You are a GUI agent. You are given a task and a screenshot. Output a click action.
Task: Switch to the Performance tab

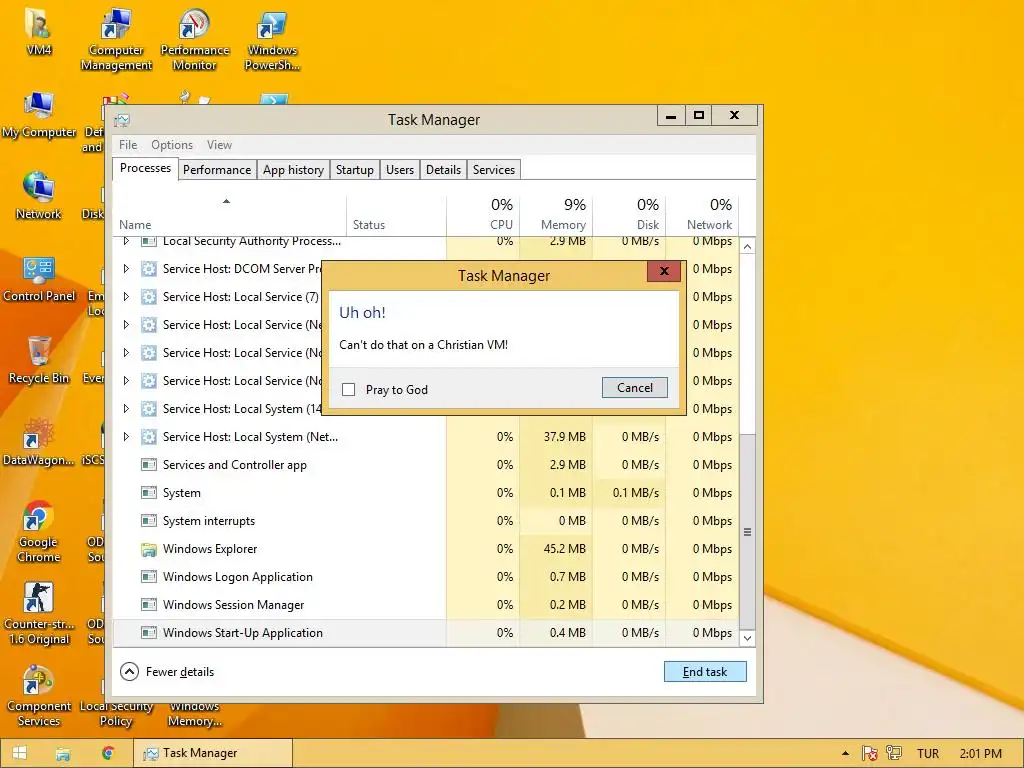tap(217, 170)
